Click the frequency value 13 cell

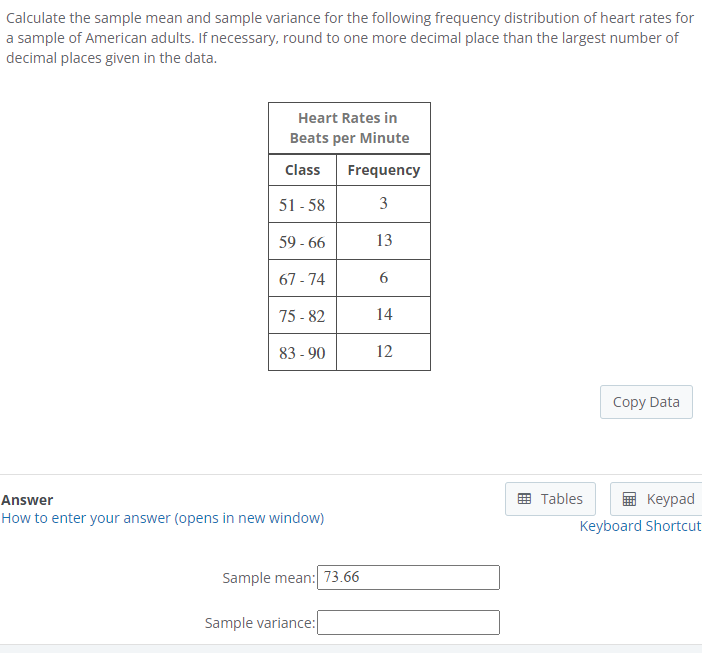pyautogui.click(x=384, y=241)
